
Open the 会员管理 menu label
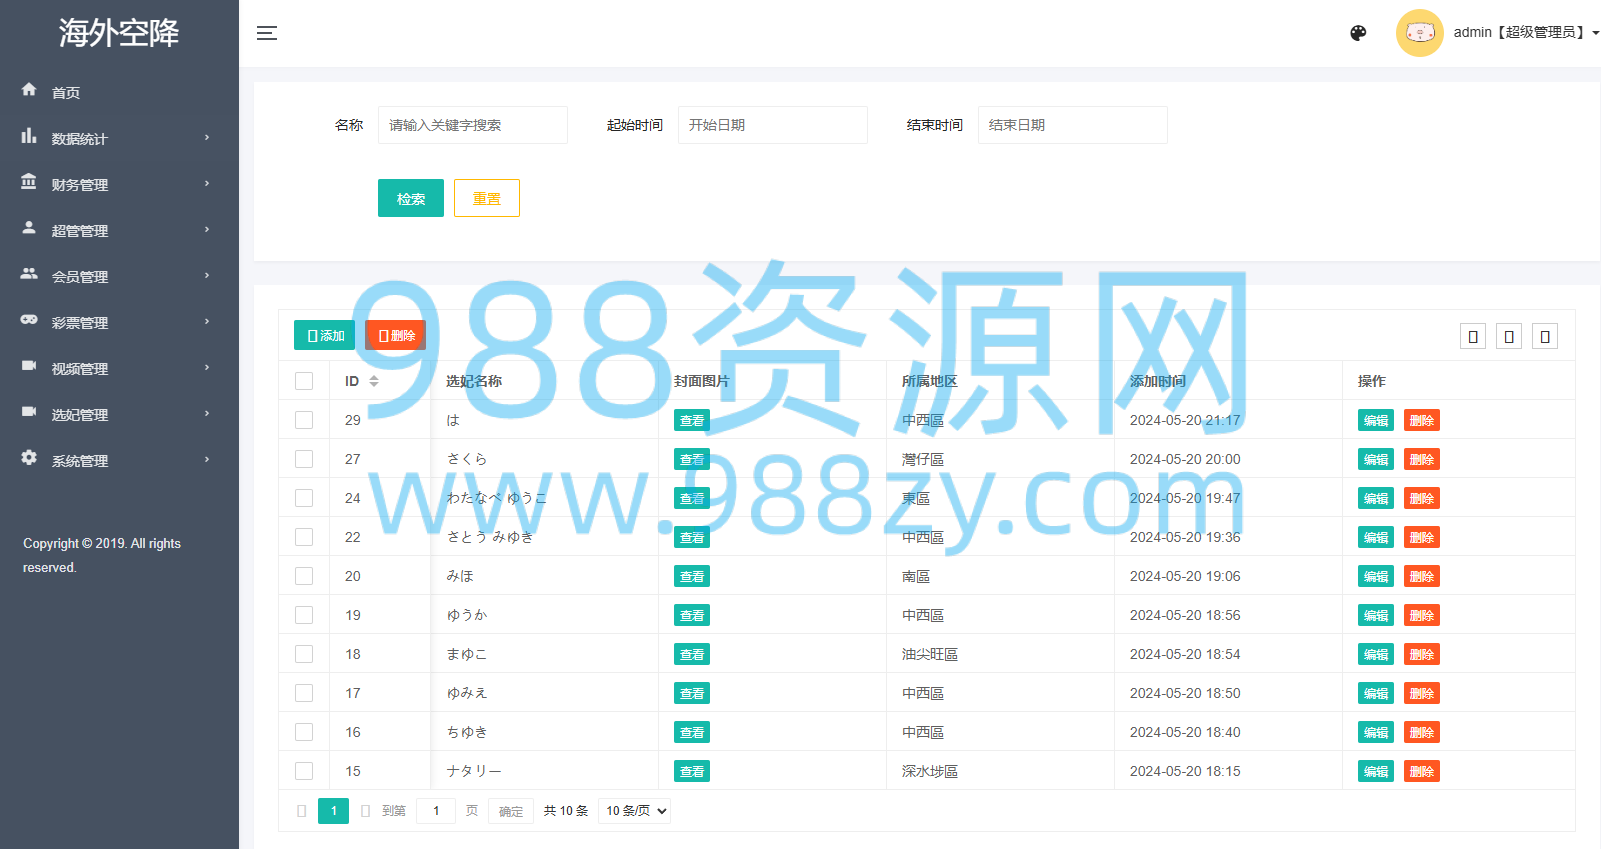point(80,277)
